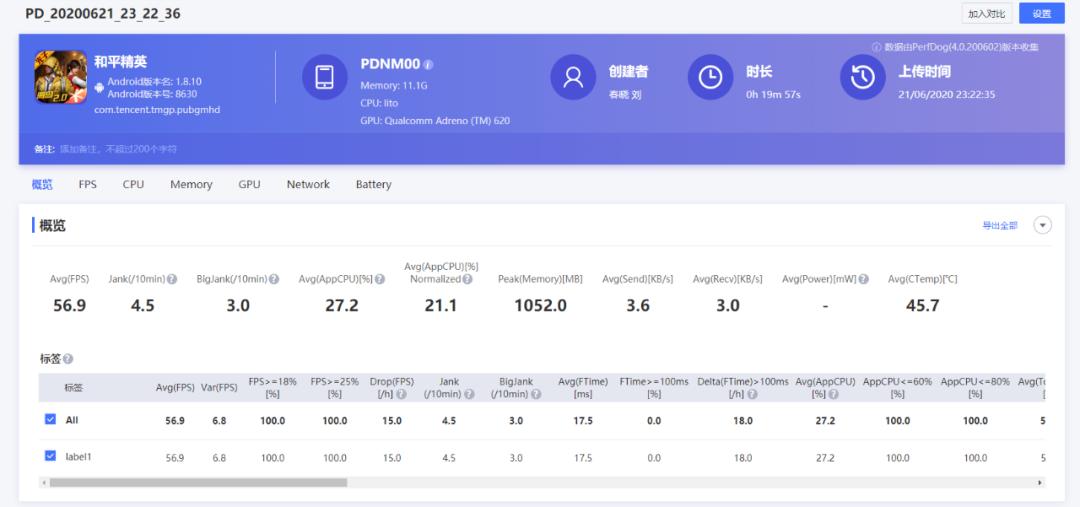Click GPU text Qualcomm Adreno (TM) 620

(x=435, y=121)
